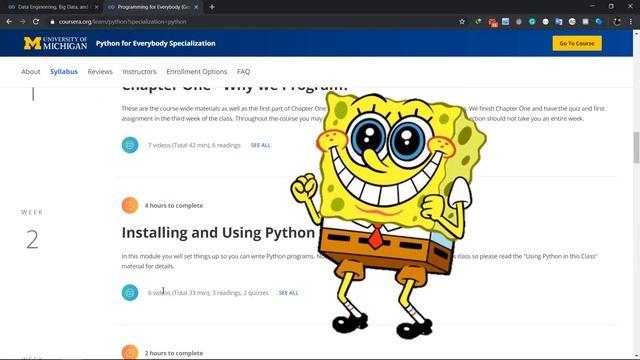Click the orange clock beside 4 hours
Viewport: 640px width, 360px height.
tap(130, 205)
